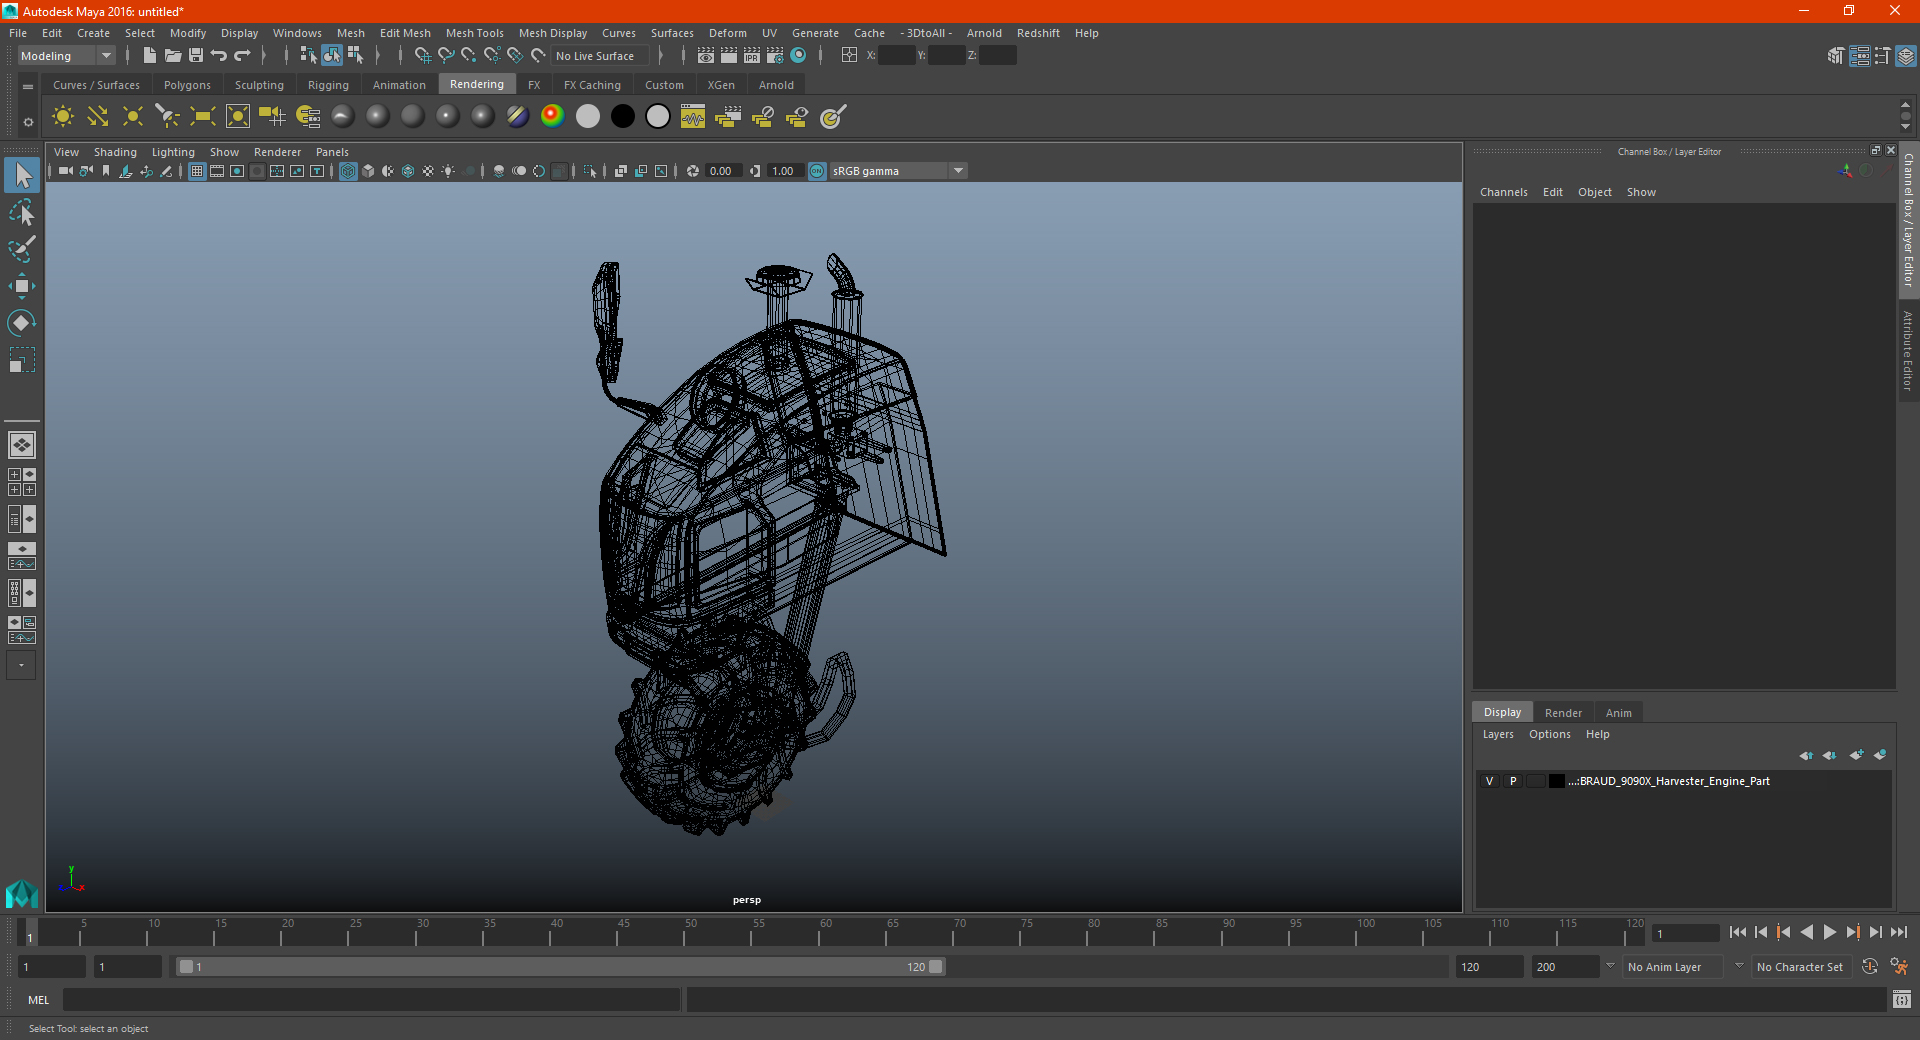Open the No Character Set dropdown
This screenshot has width=1920, height=1040.
click(x=1800, y=967)
